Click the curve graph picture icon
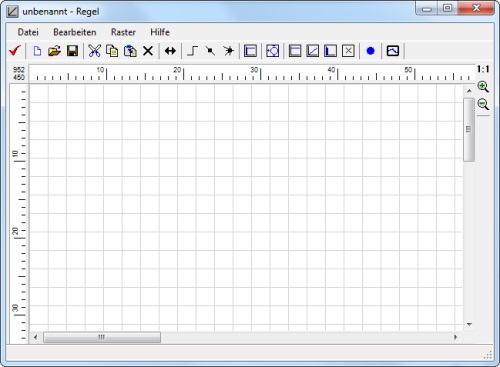The height and width of the screenshot is (367, 500). [393, 51]
